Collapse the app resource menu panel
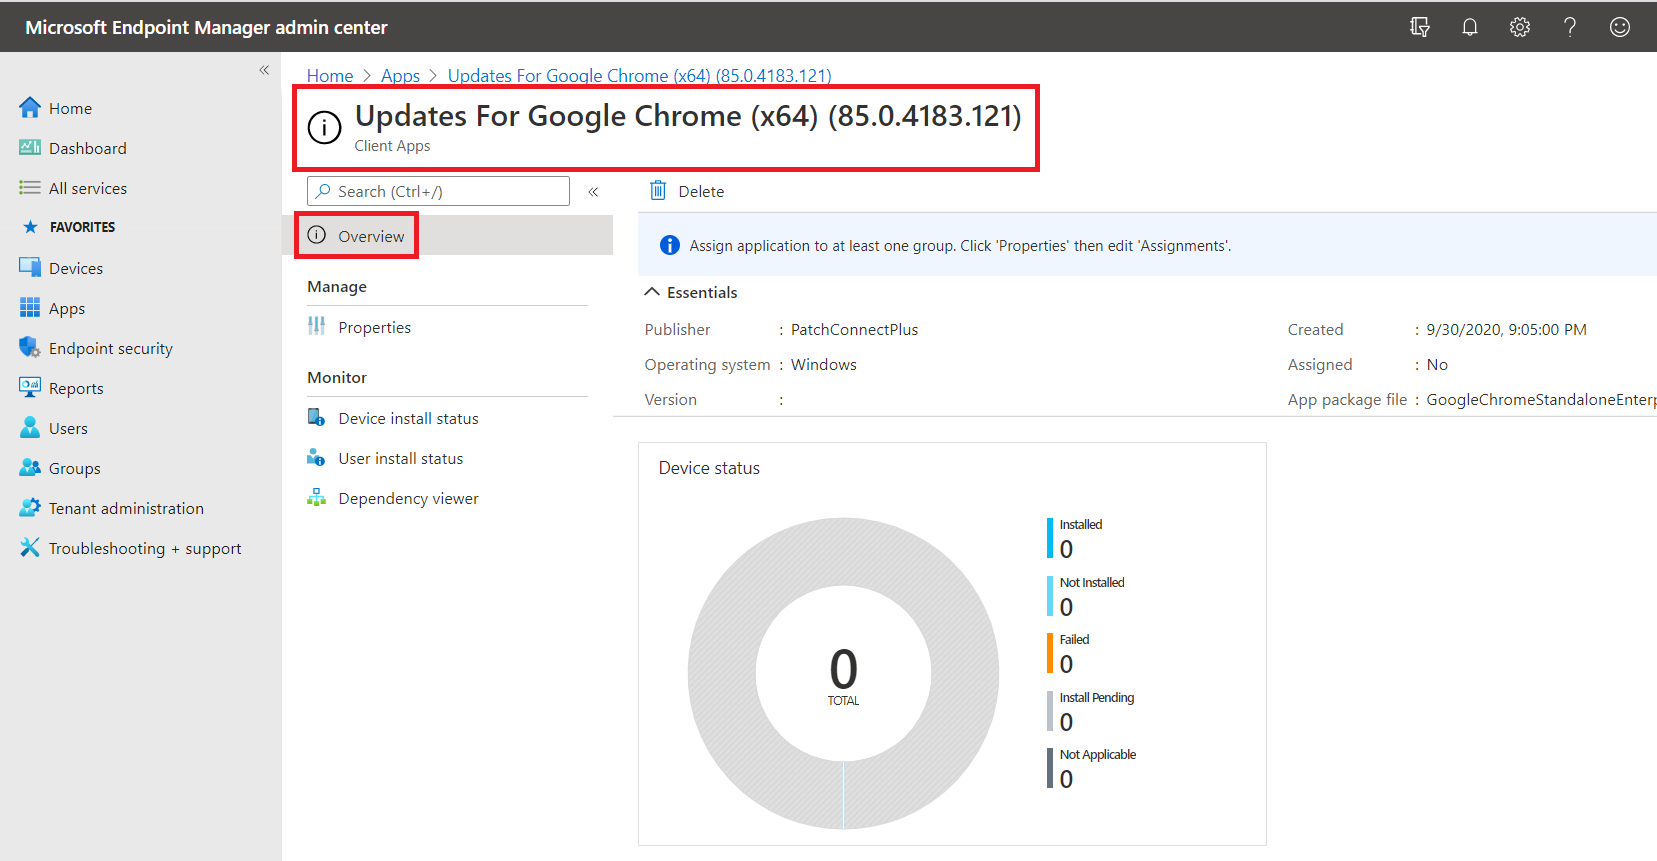 (x=593, y=192)
